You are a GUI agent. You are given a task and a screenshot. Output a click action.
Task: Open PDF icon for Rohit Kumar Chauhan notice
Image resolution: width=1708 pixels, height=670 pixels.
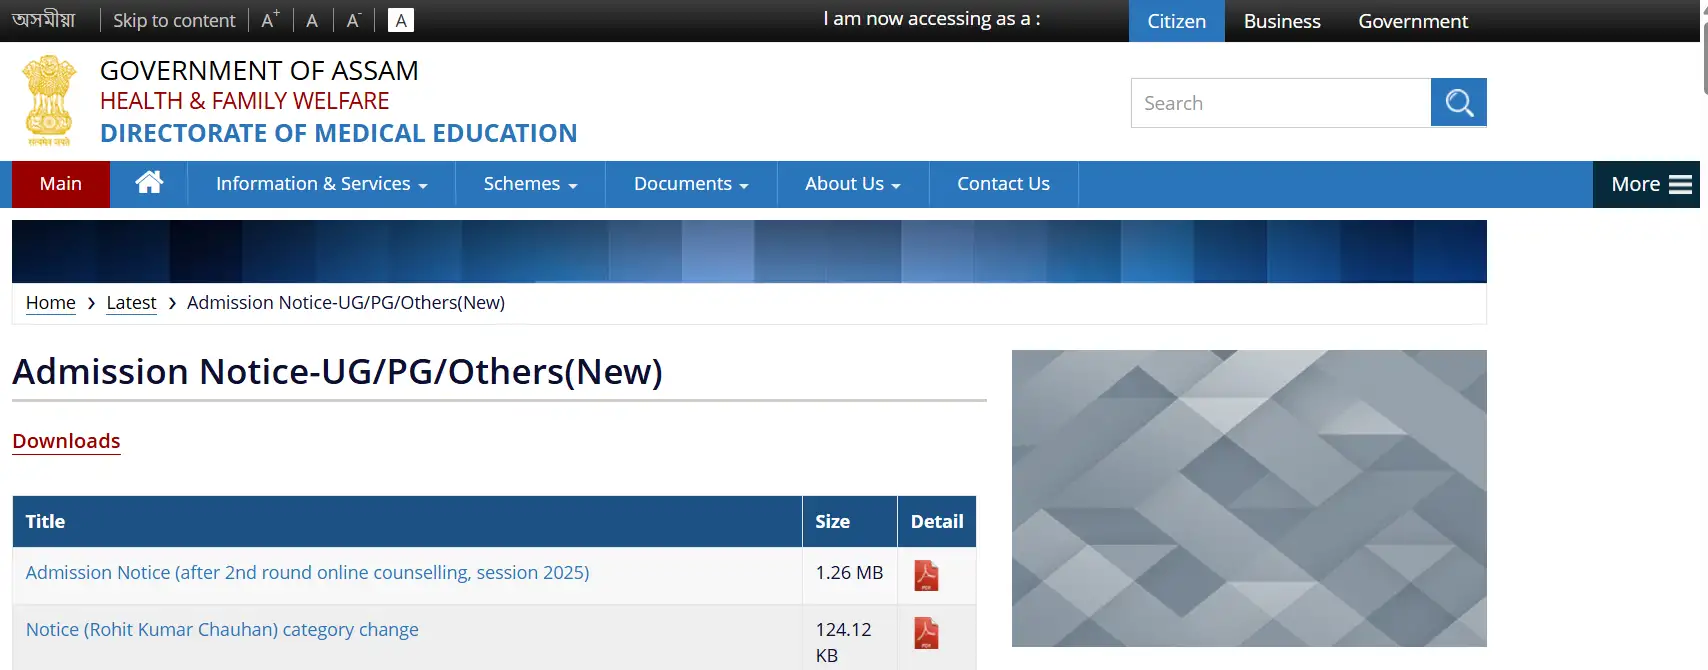(x=926, y=633)
